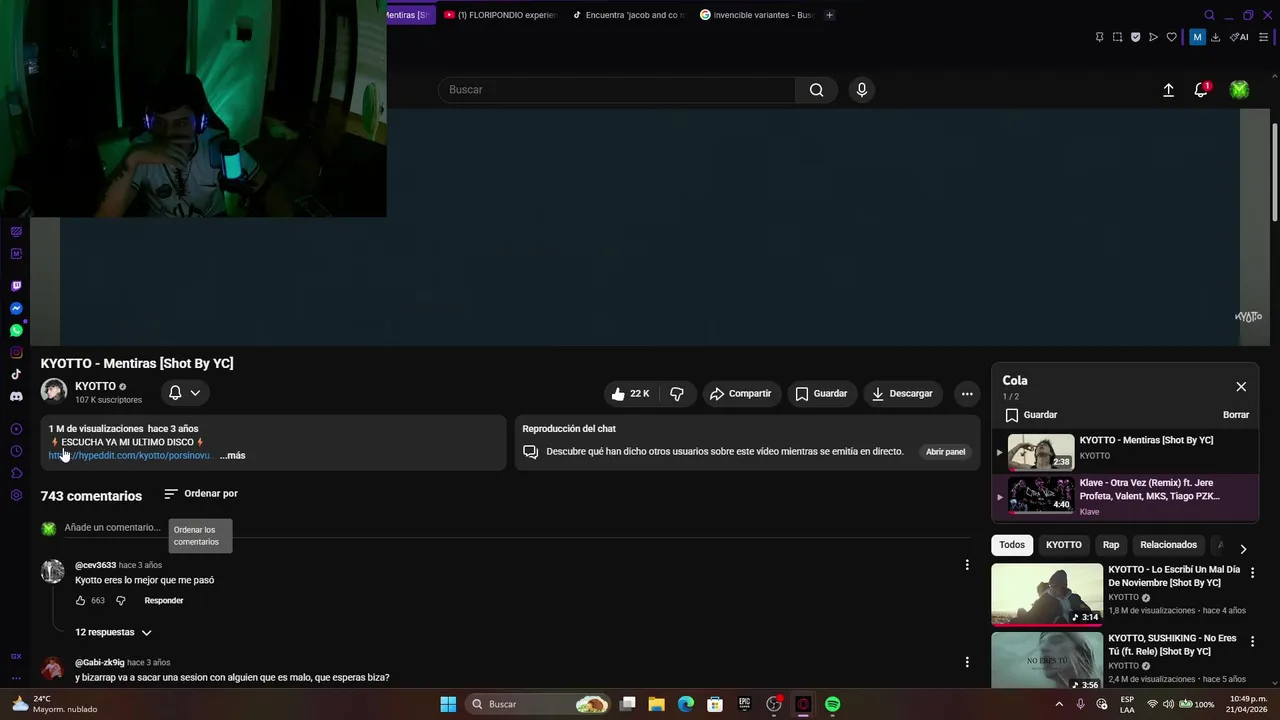Open Windows Start menu

tap(448, 704)
